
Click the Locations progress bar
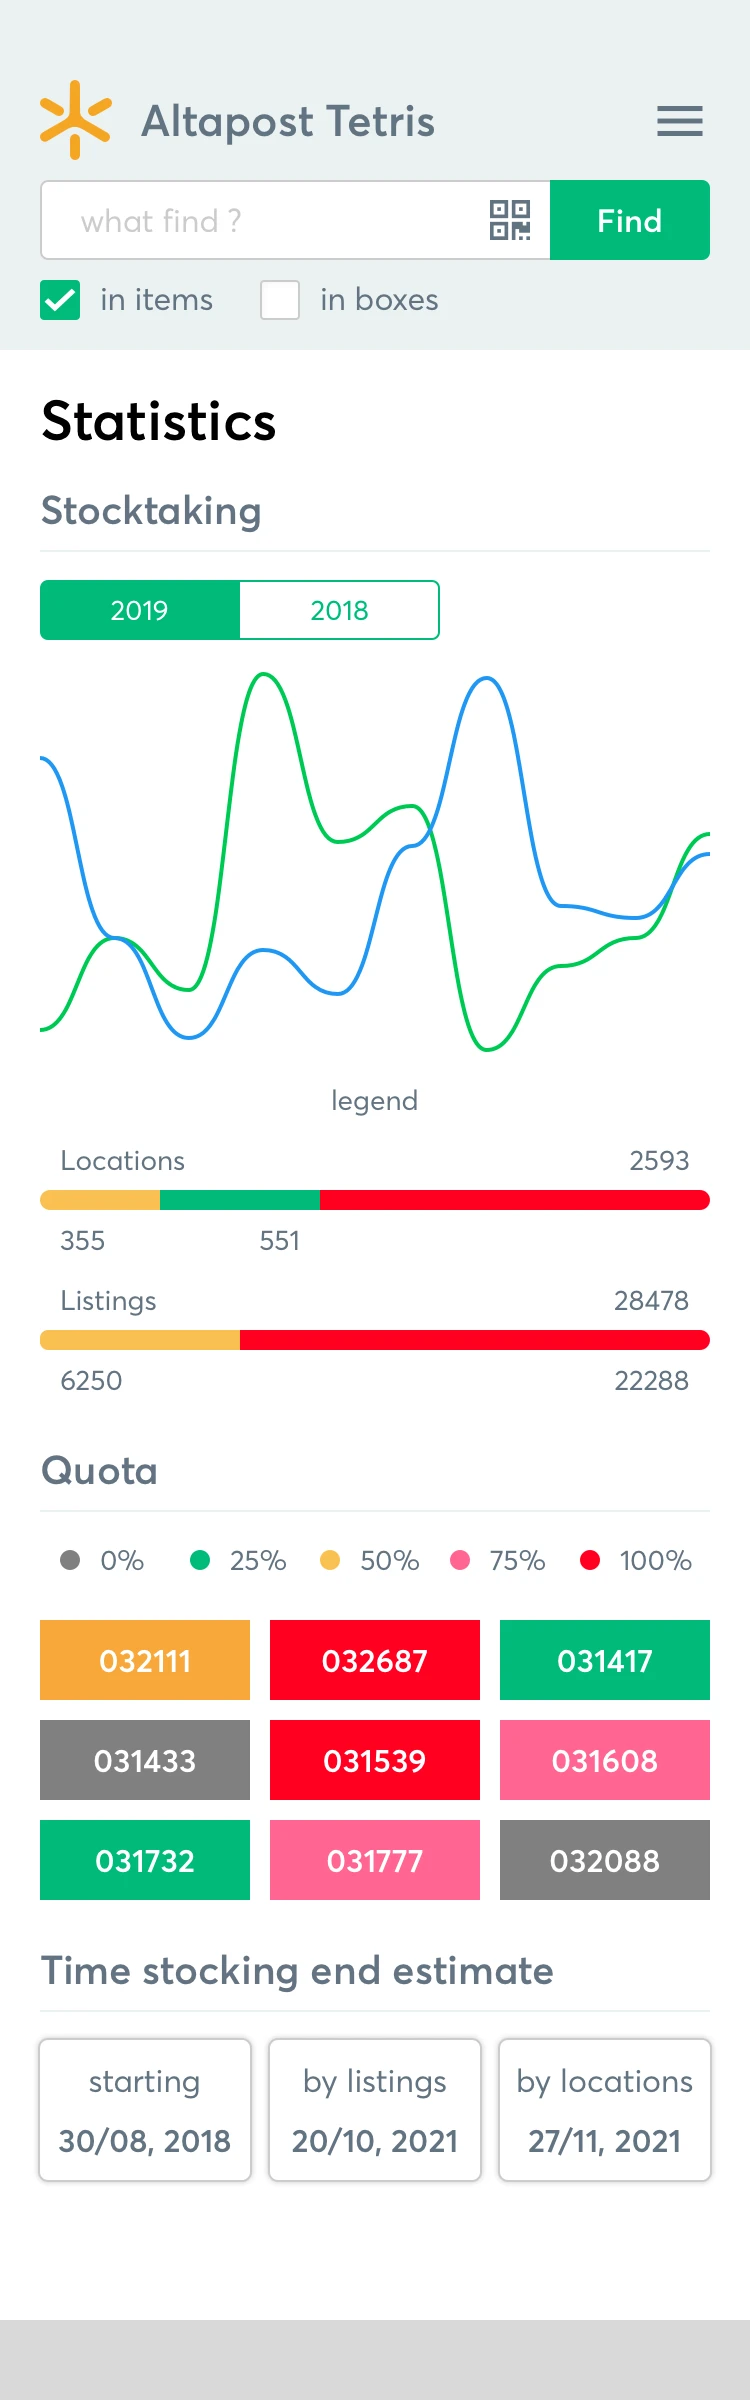[375, 1200]
